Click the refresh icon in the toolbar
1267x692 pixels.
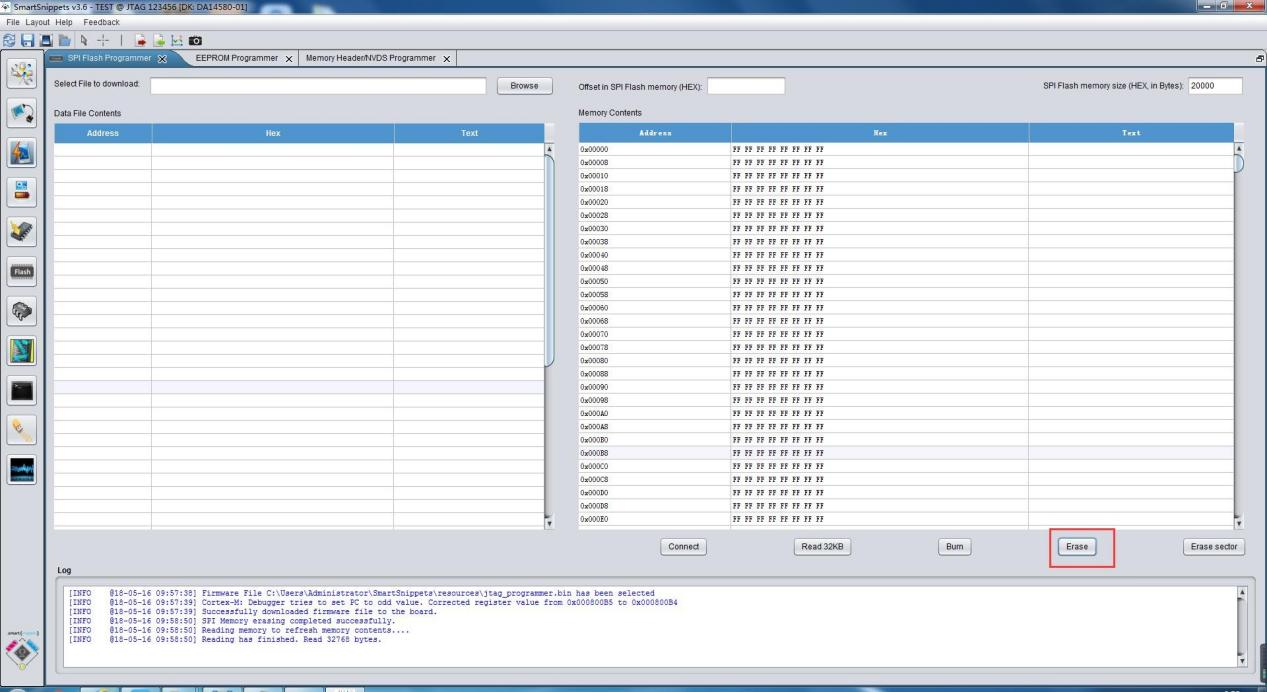coord(9,41)
